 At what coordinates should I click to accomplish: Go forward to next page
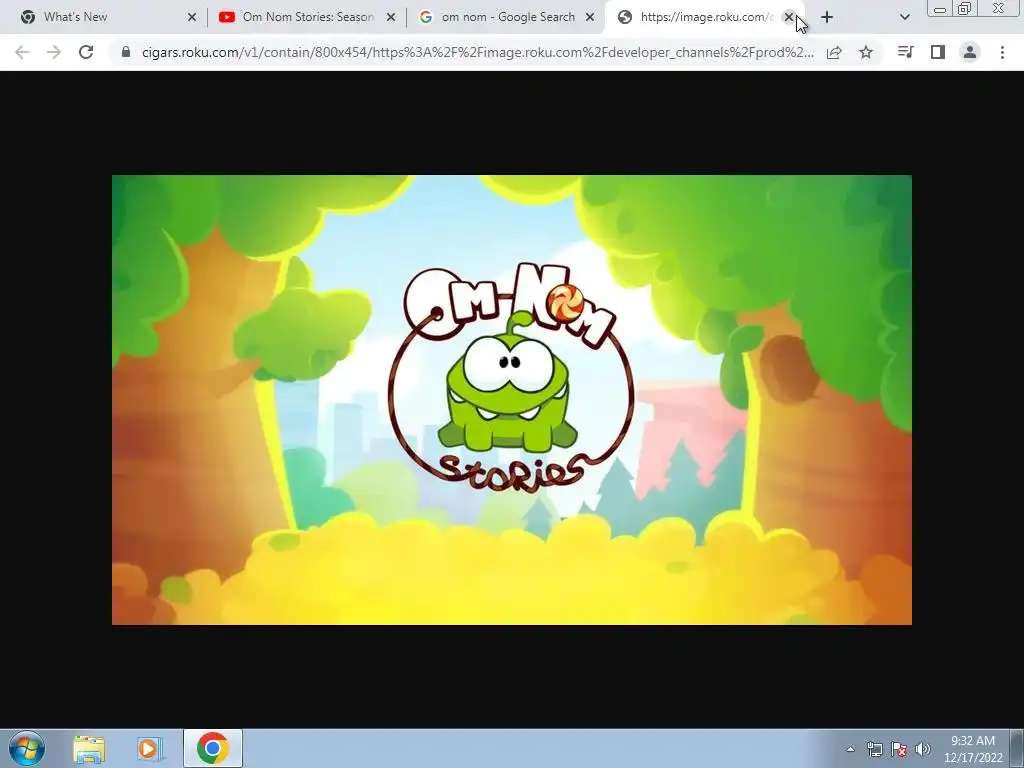pos(54,52)
